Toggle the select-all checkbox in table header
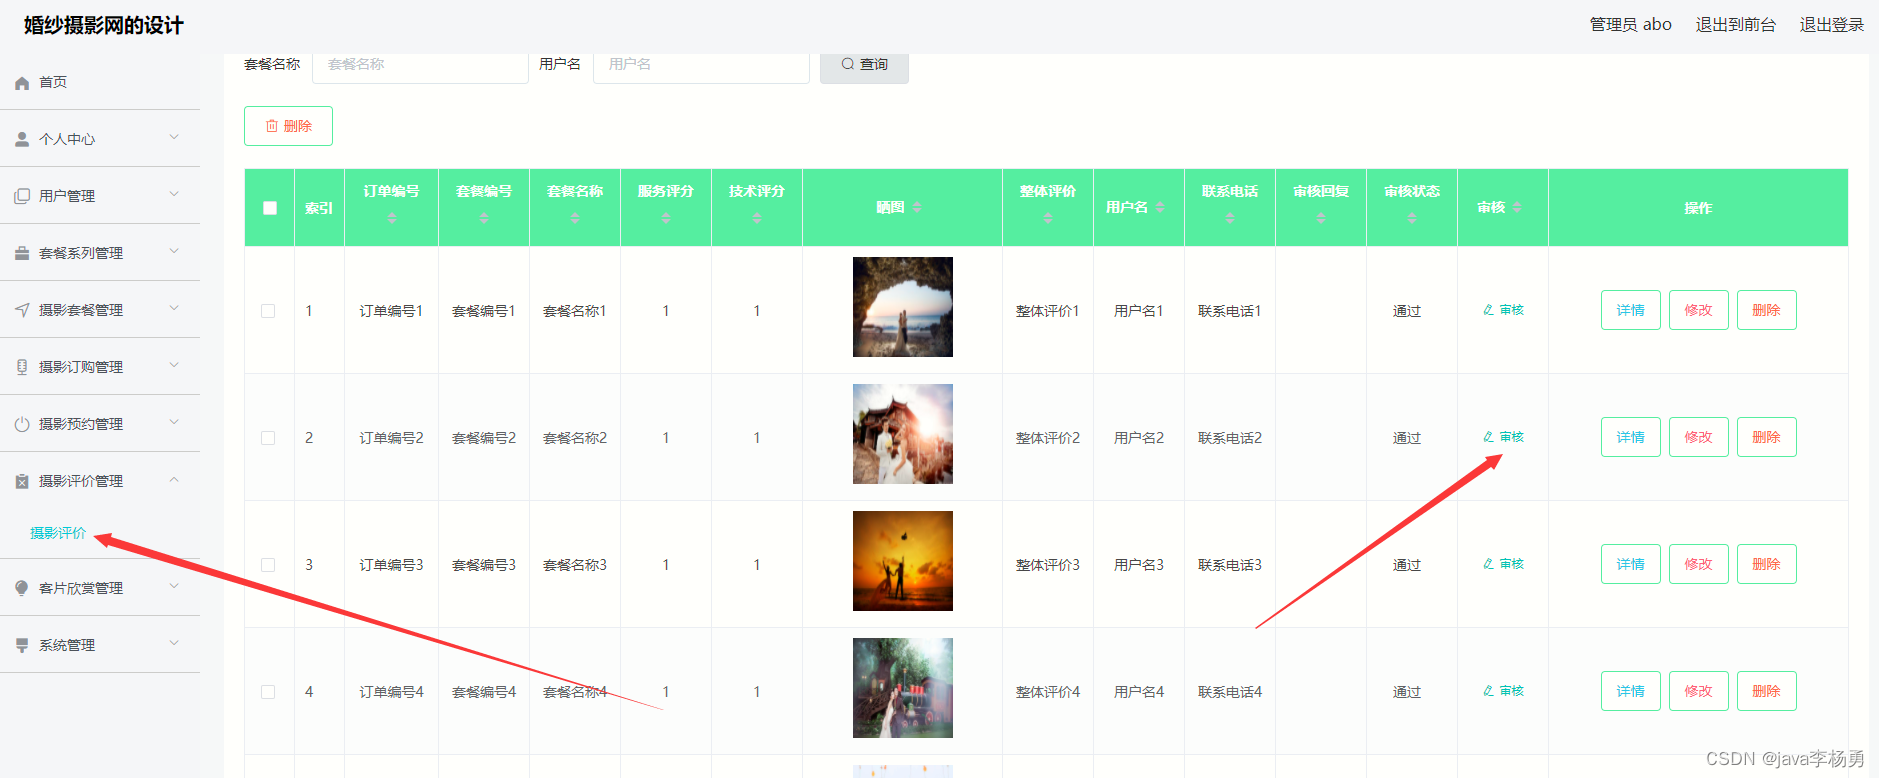The height and width of the screenshot is (778, 1879). click(x=270, y=208)
